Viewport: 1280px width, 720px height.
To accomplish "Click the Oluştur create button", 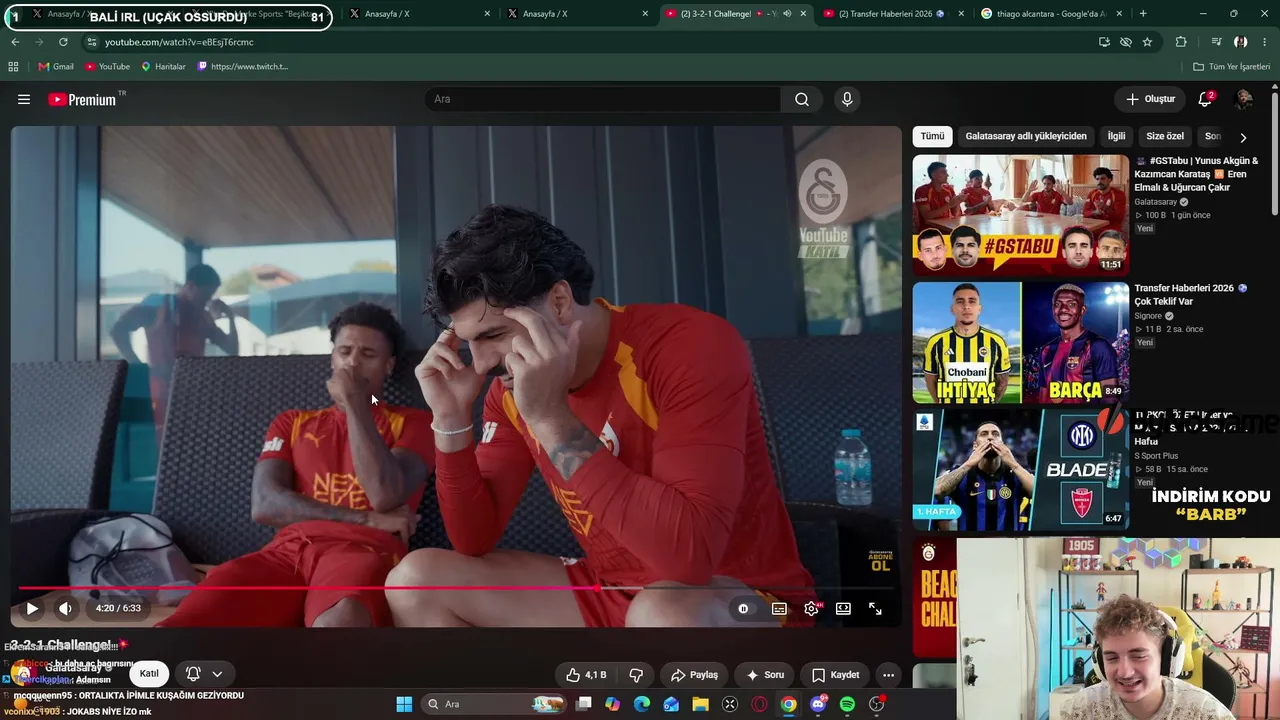I will pos(1150,99).
